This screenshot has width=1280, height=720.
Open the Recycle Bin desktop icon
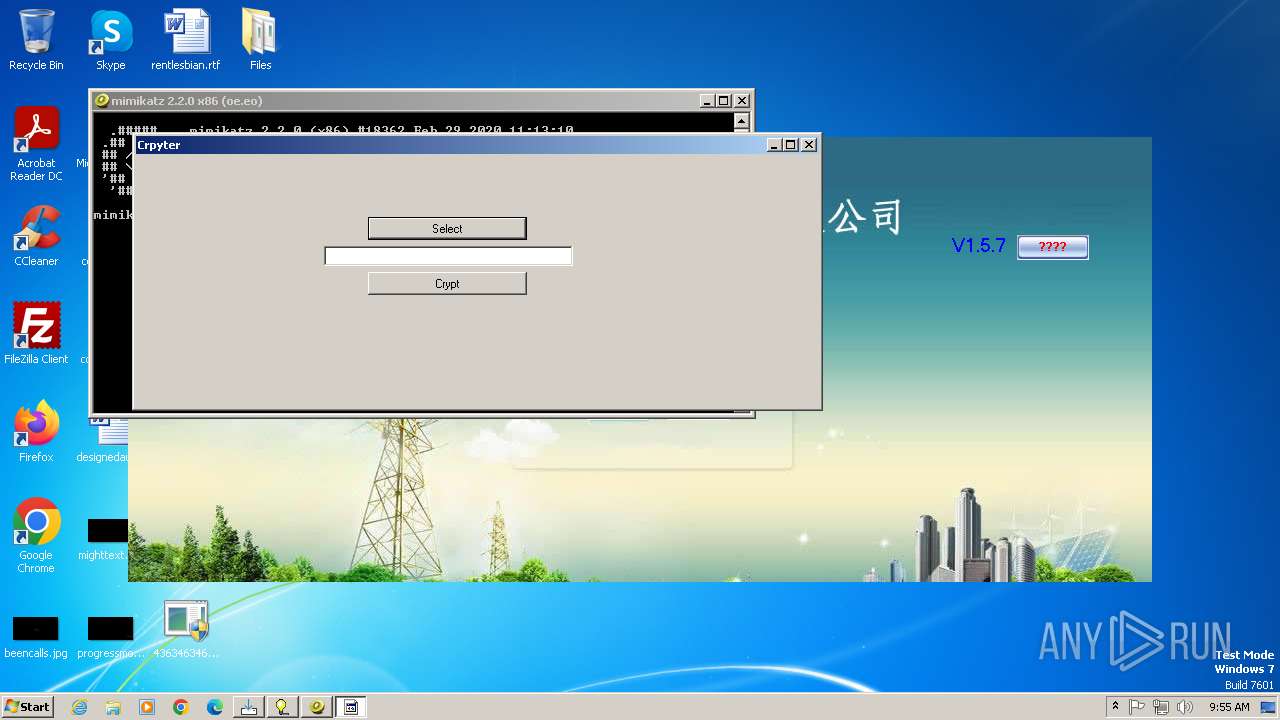tap(36, 40)
